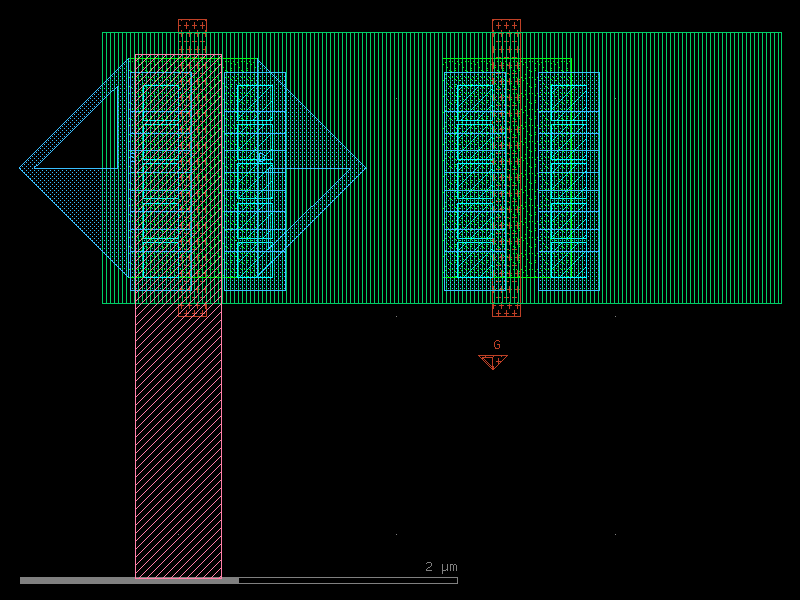The image size is (800, 600).
Task: Click the bottom contact square in the third column
Action: (474, 260)
